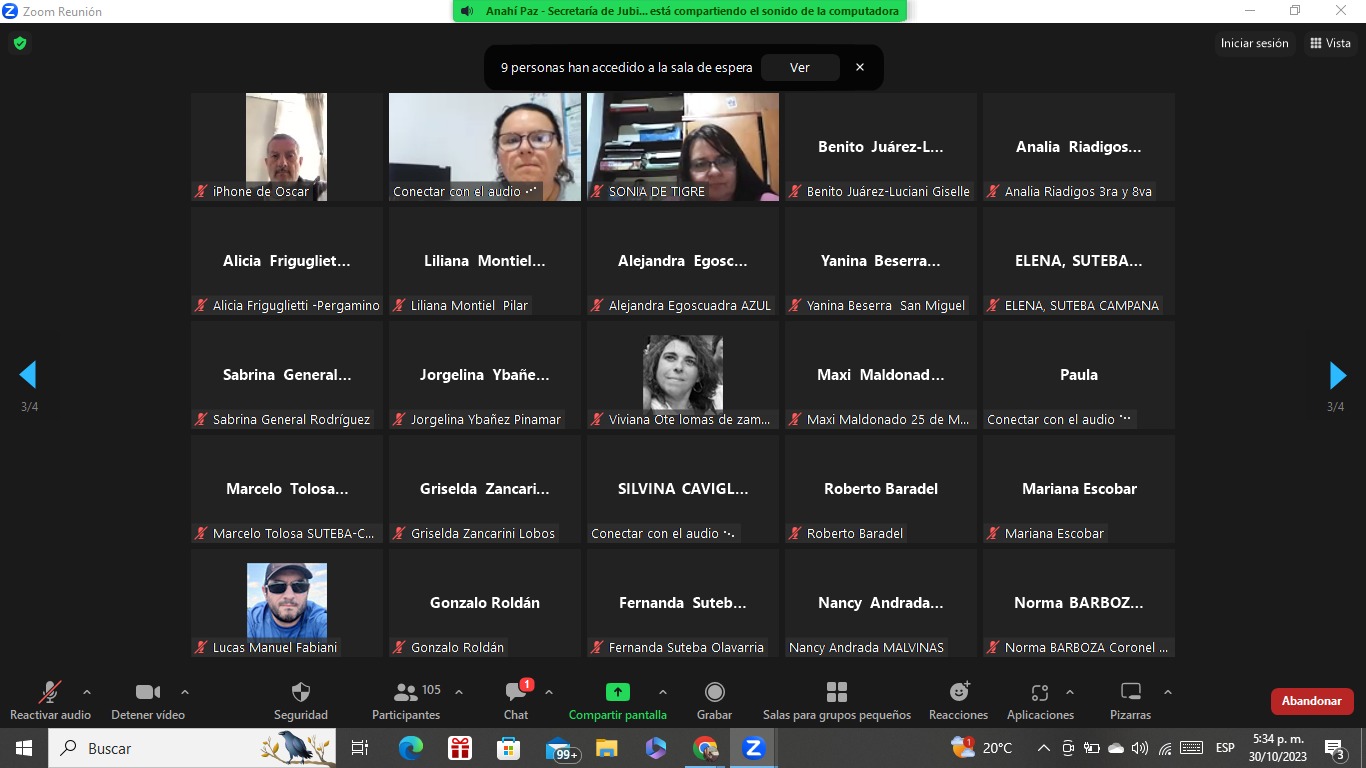This screenshot has width=1366, height=768.
Task: Dismiss the waiting room notification
Action: point(859,67)
